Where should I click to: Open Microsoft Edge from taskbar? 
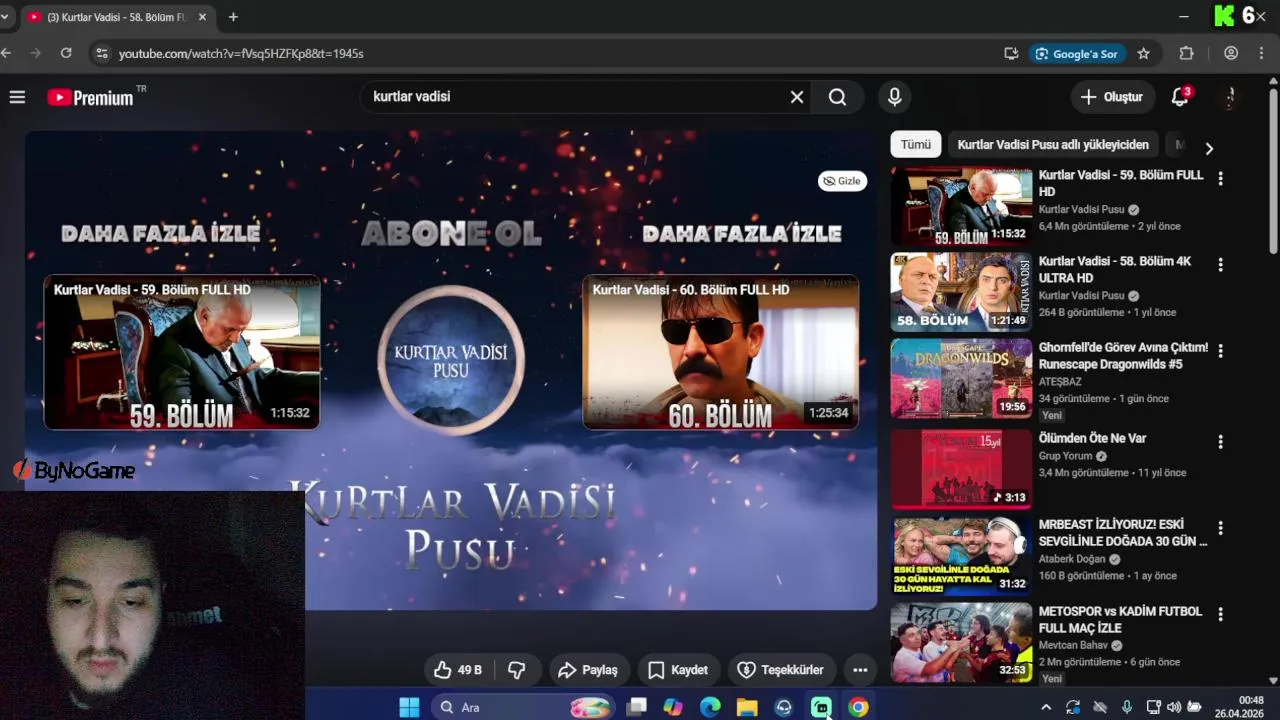tap(710, 707)
